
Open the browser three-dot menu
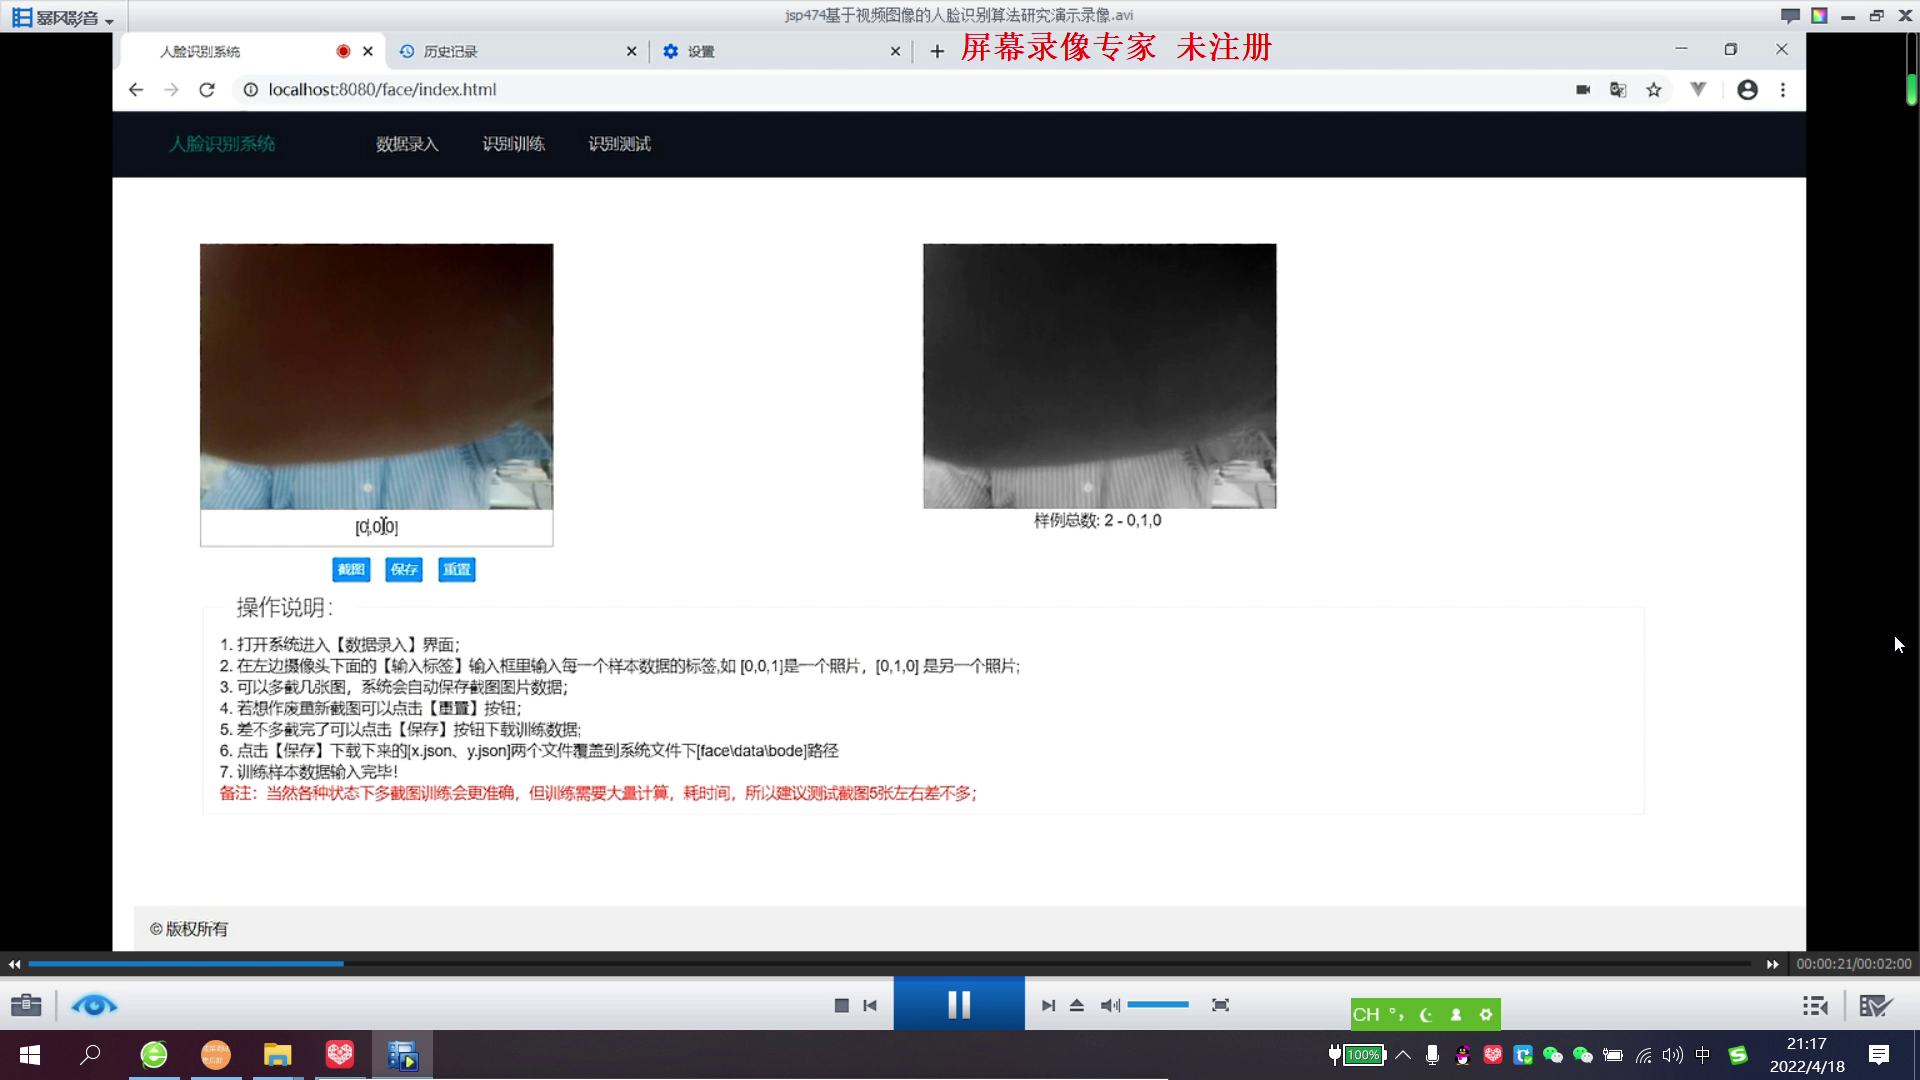click(1783, 90)
